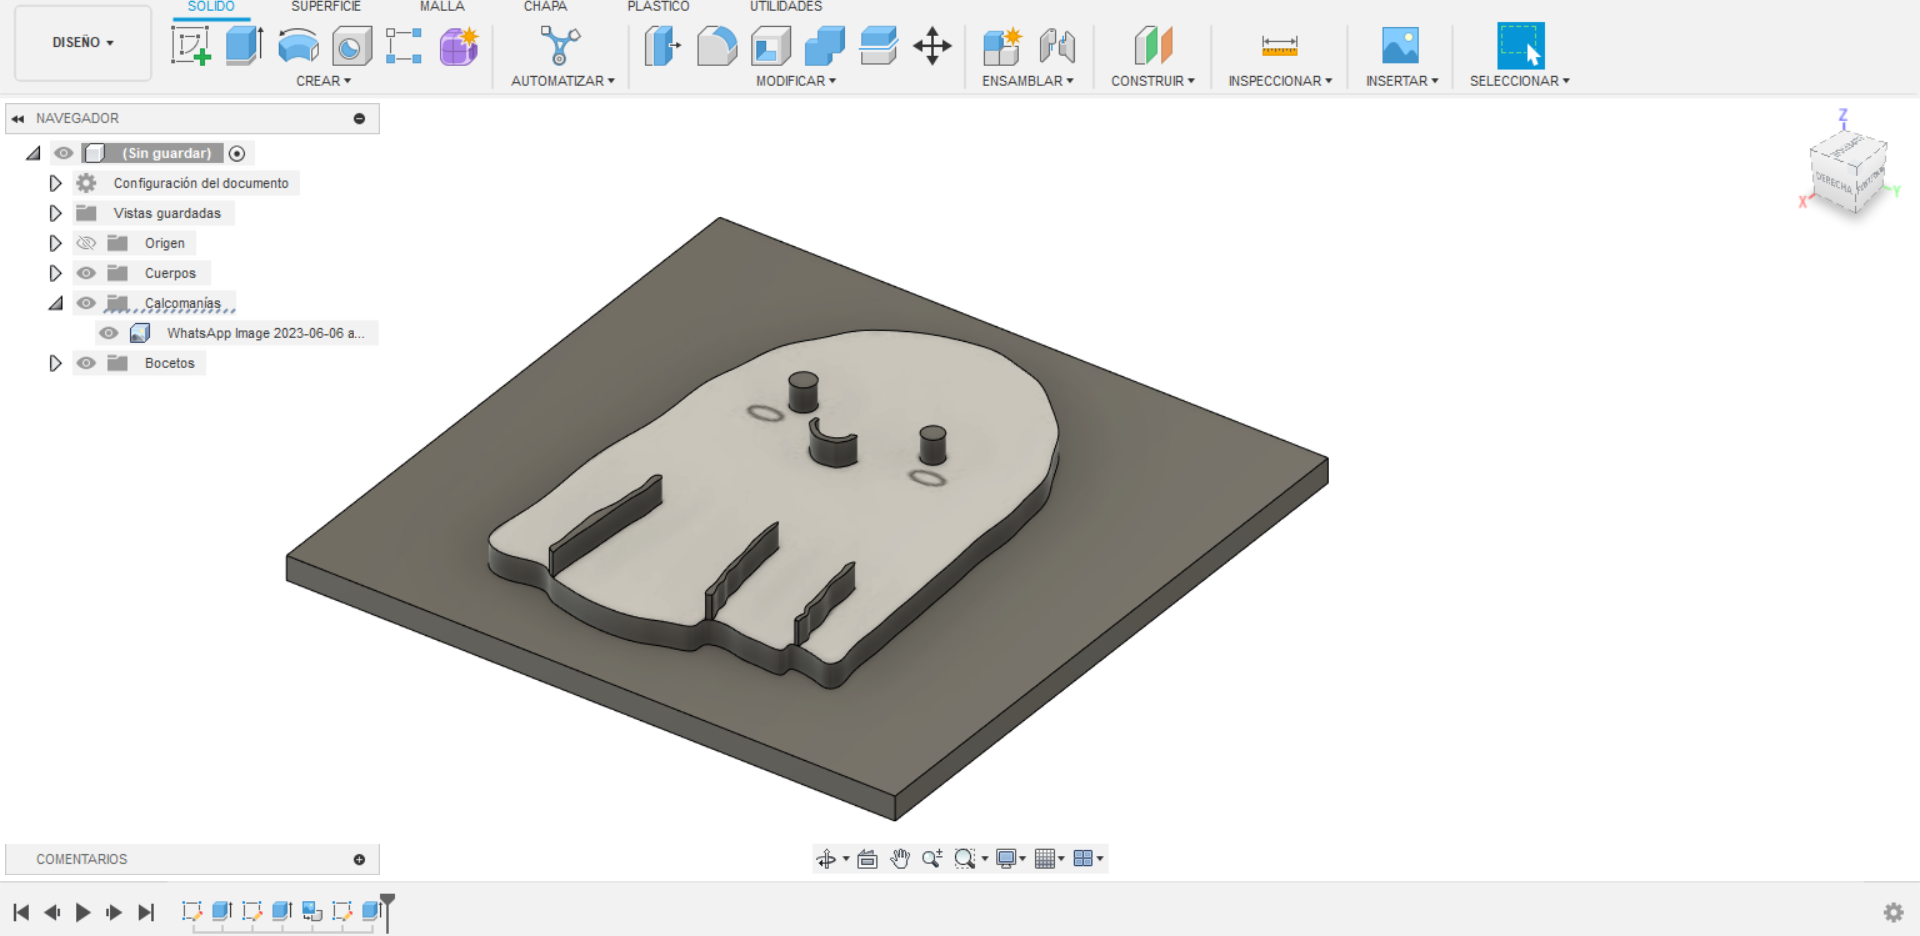Image resolution: width=1920 pixels, height=936 pixels.
Task: Expand the Bocetos node
Action: [56, 363]
